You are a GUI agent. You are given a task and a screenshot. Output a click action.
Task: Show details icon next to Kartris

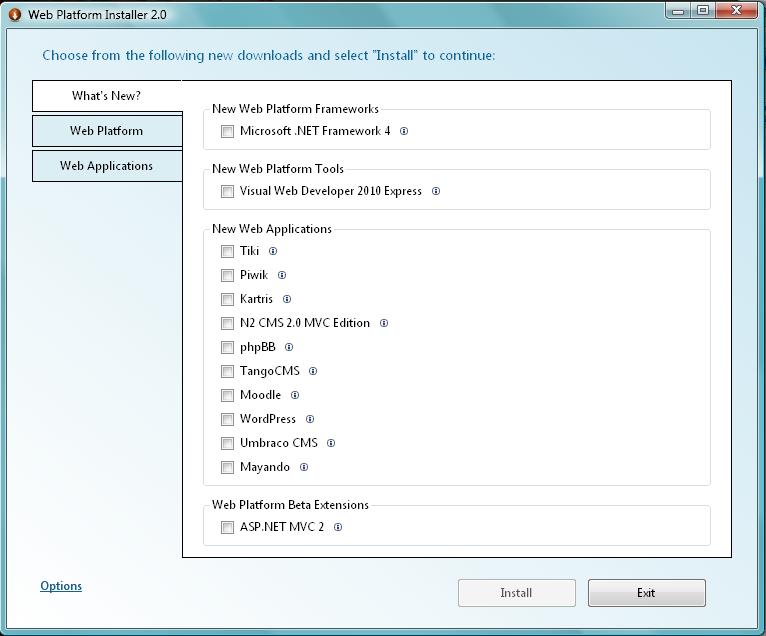[287, 299]
